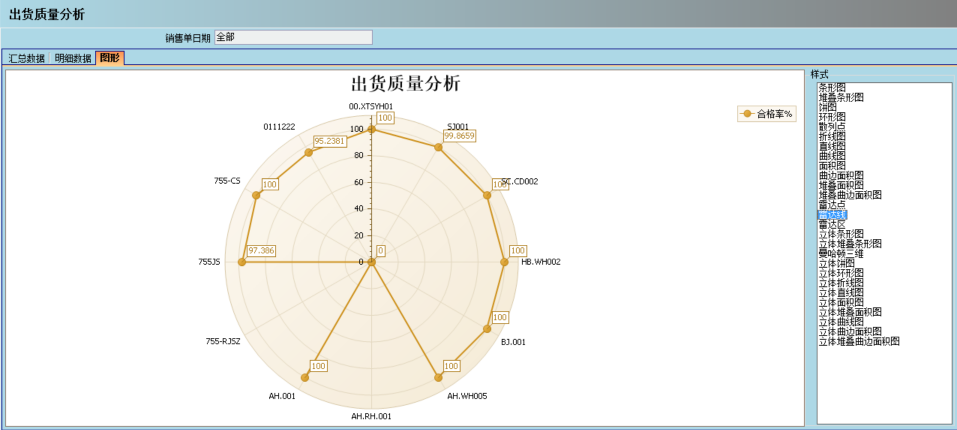The image size is (957, 430).
Task: Click the 出货质量分析 chart title
Action: 405,85
